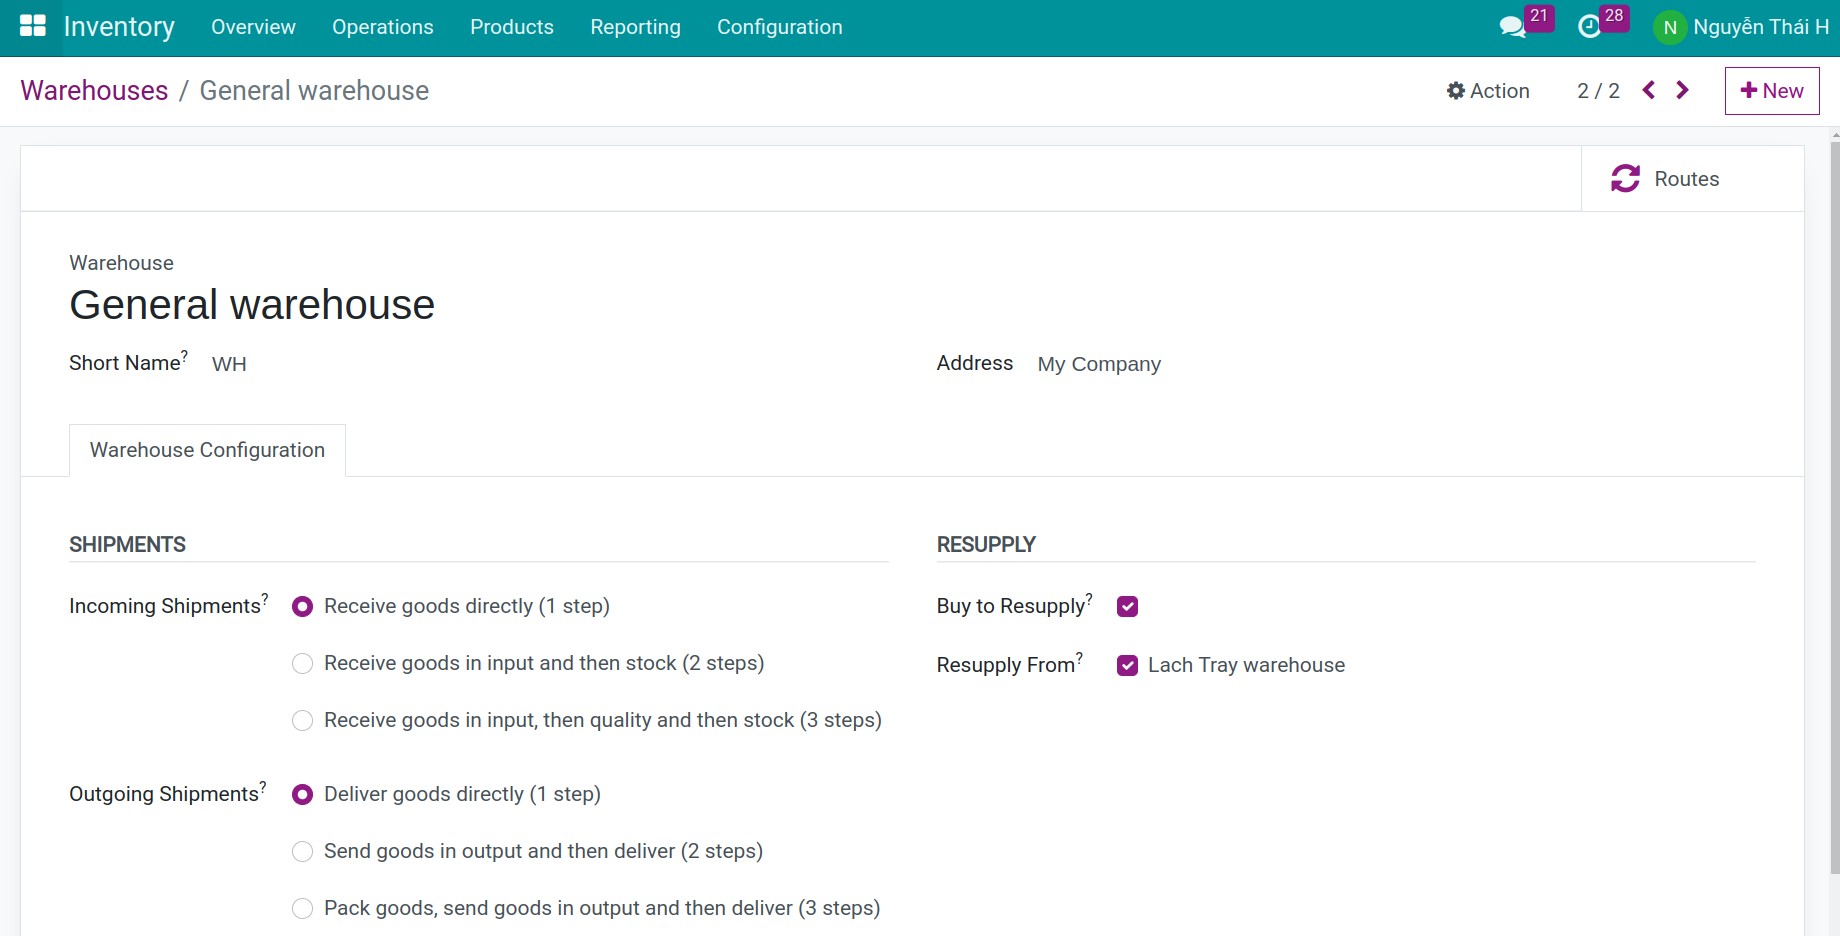Select pack goods, output and deliver option
Image resolution: width=1840 pixels, height=936 pixels.
click(302, 908)
